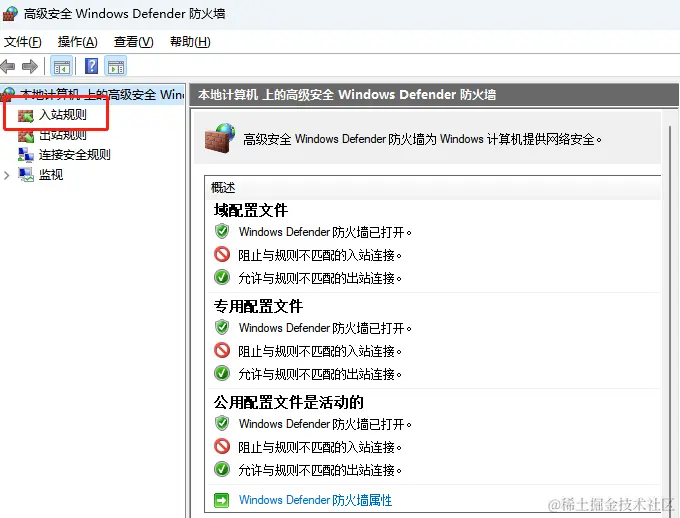Open the 查看(V) menu
Viewport: 680px width, 518px height.
(x=134, y=42)
